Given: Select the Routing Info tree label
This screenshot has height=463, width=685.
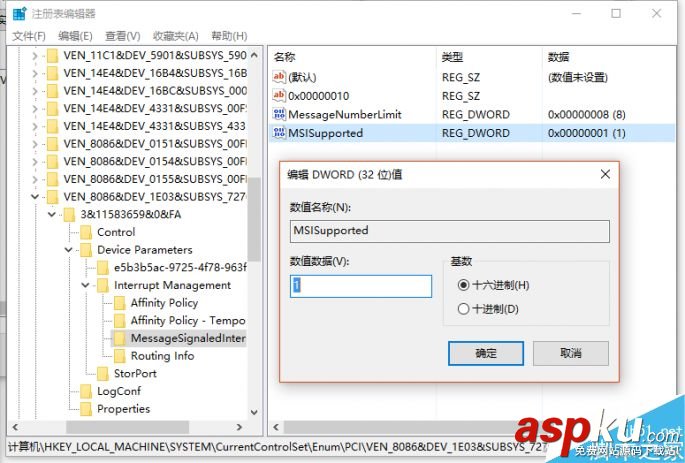Looking at the screenshot, I should pyautogui.click(x=163, y=356).
